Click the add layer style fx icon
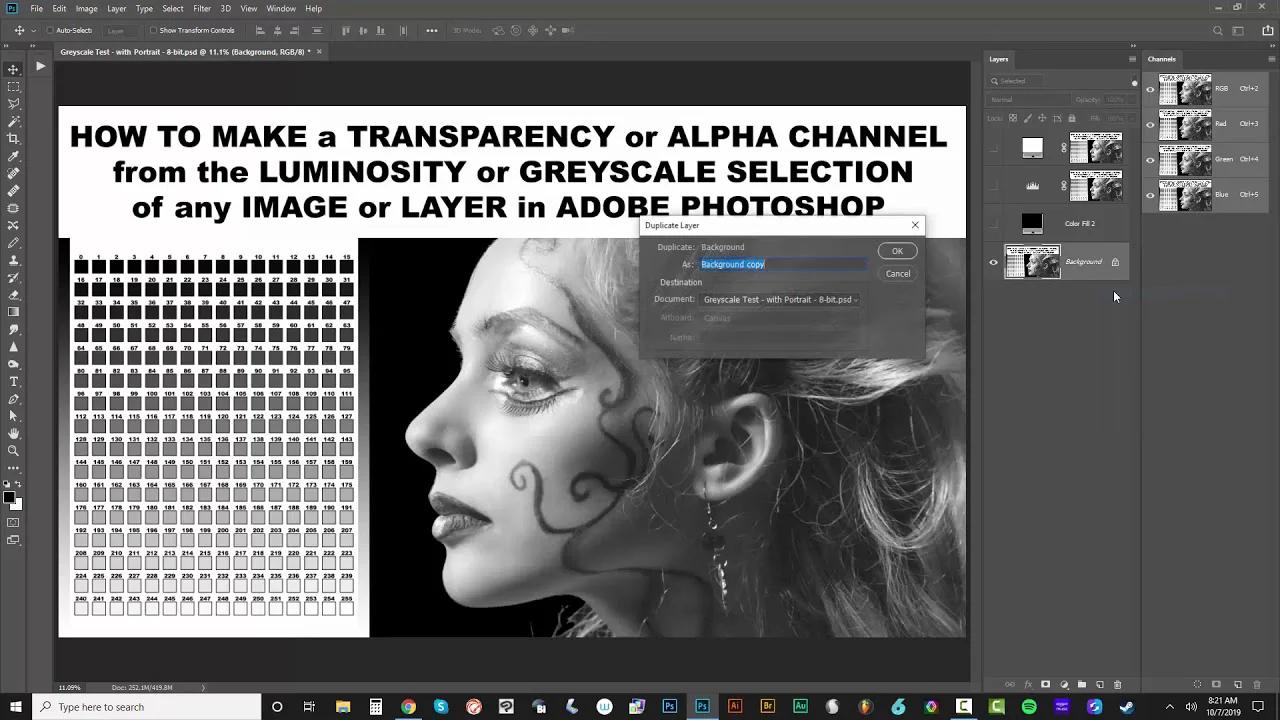This screenshot has width=1280, height=720. click(1028, 685)
